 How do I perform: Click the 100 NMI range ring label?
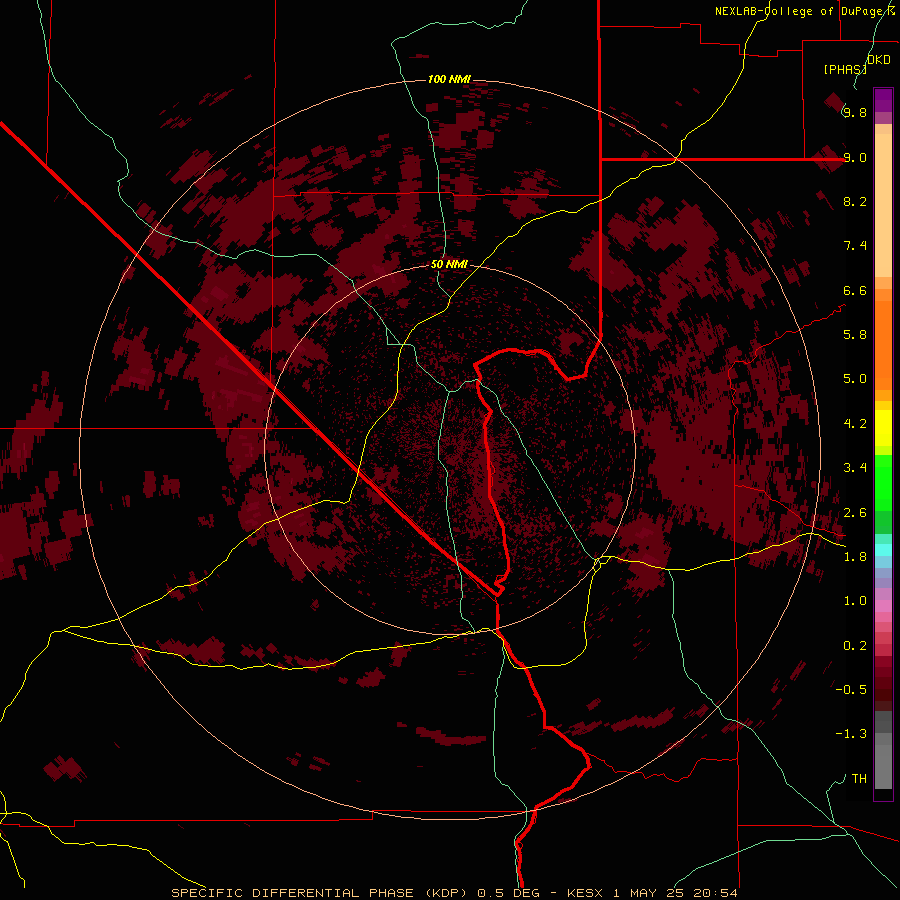449,79
